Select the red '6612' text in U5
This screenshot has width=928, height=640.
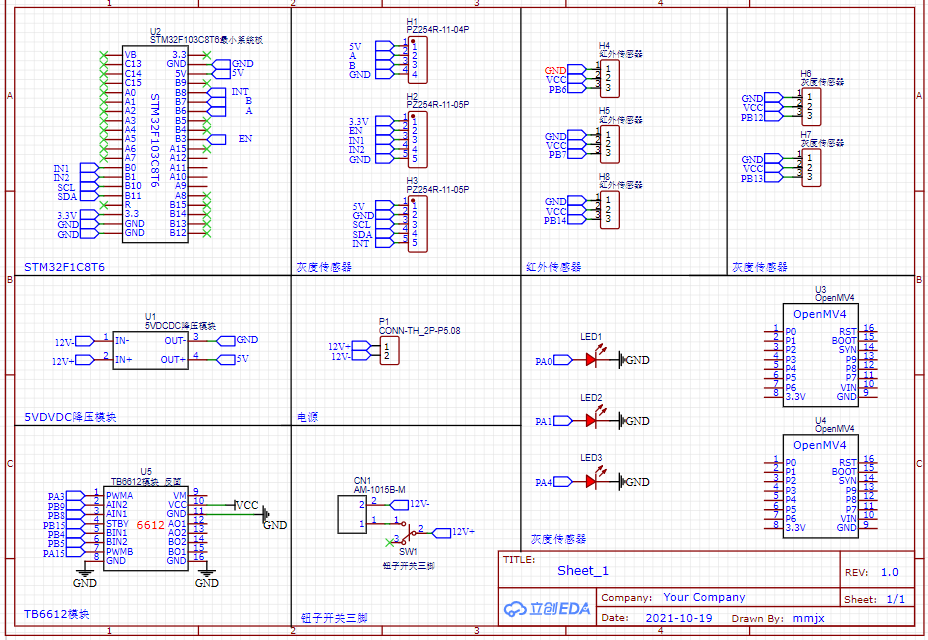[150, 525]
